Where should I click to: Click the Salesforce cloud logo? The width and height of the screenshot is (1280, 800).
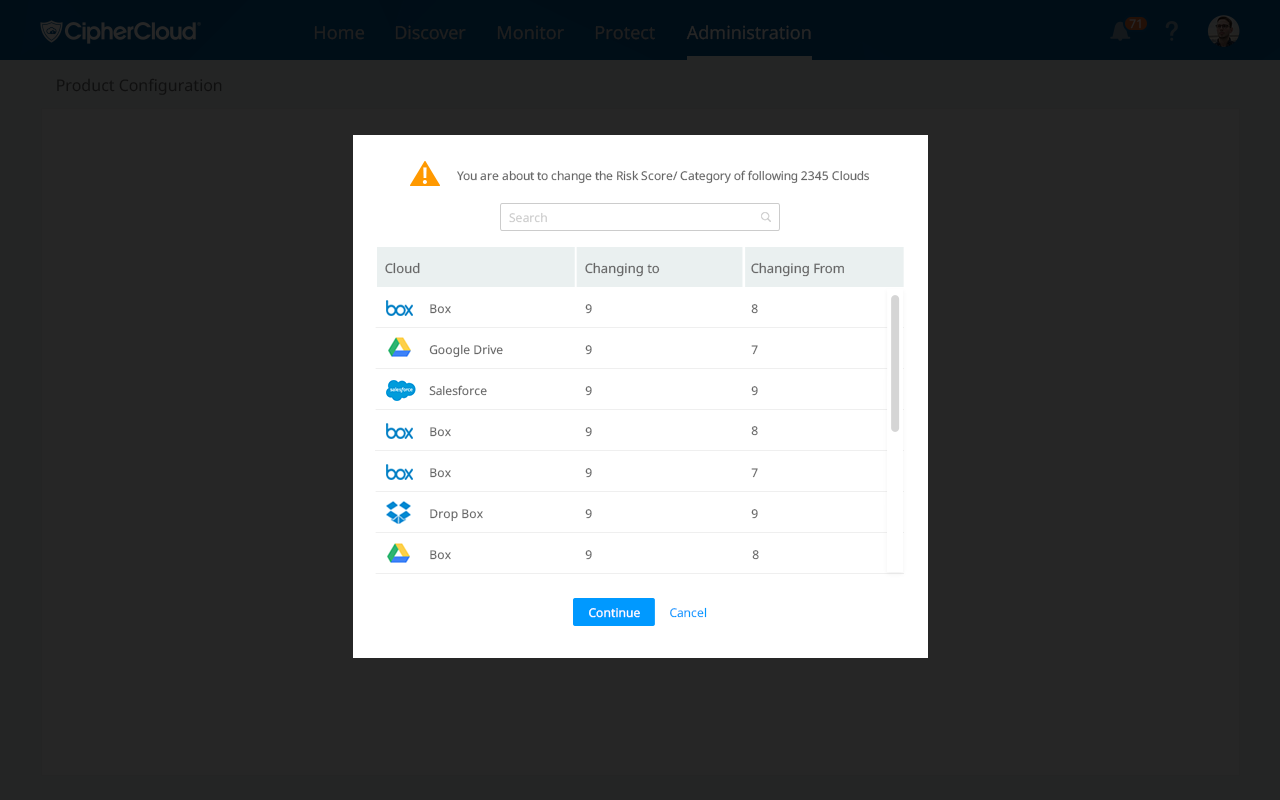click(400, 390)
